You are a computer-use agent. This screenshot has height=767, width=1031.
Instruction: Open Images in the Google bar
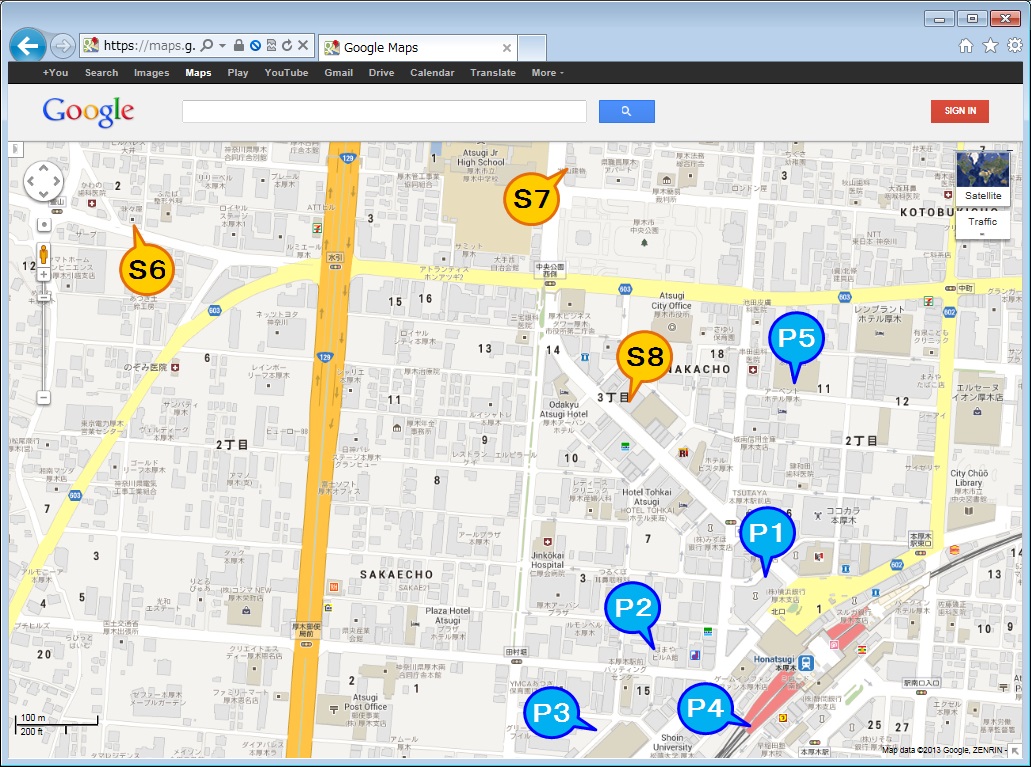[151, 73]
